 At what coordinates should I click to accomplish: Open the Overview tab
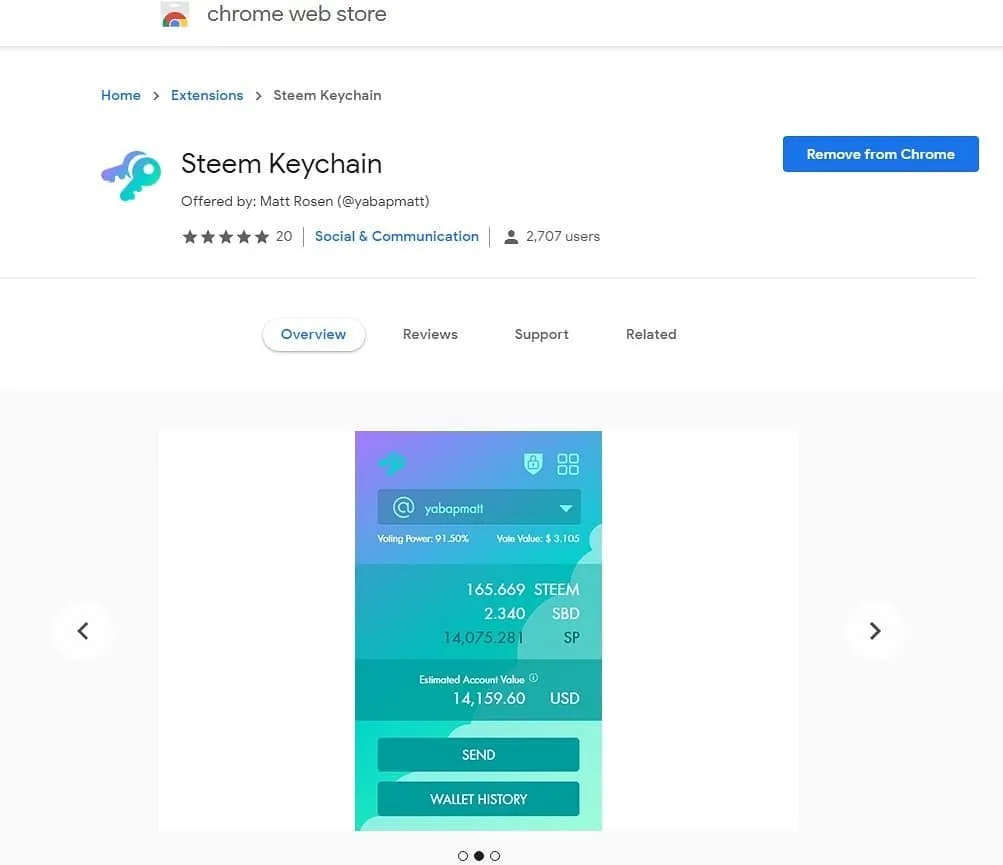click(313, 334)
